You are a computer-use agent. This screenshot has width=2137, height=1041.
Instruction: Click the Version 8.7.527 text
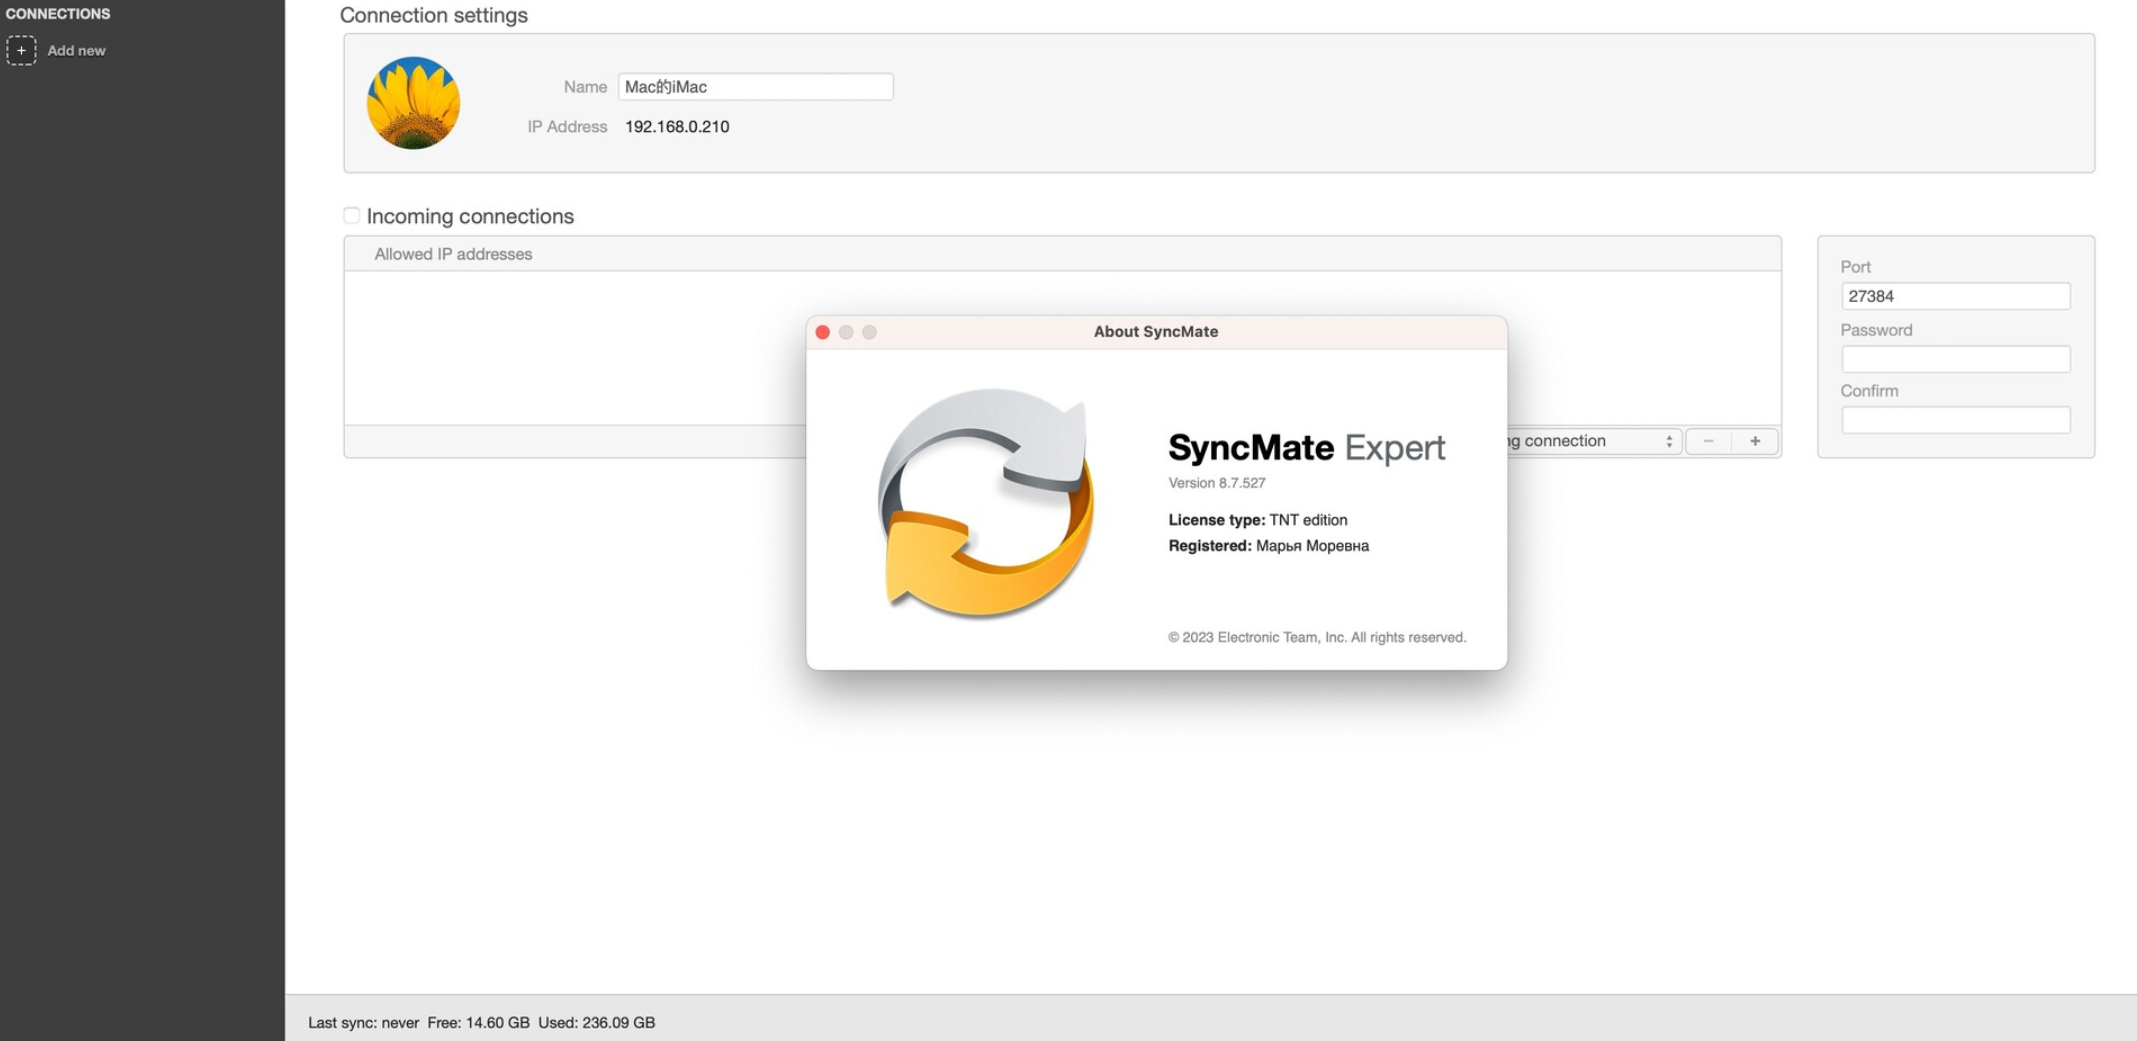point(1217,483)
